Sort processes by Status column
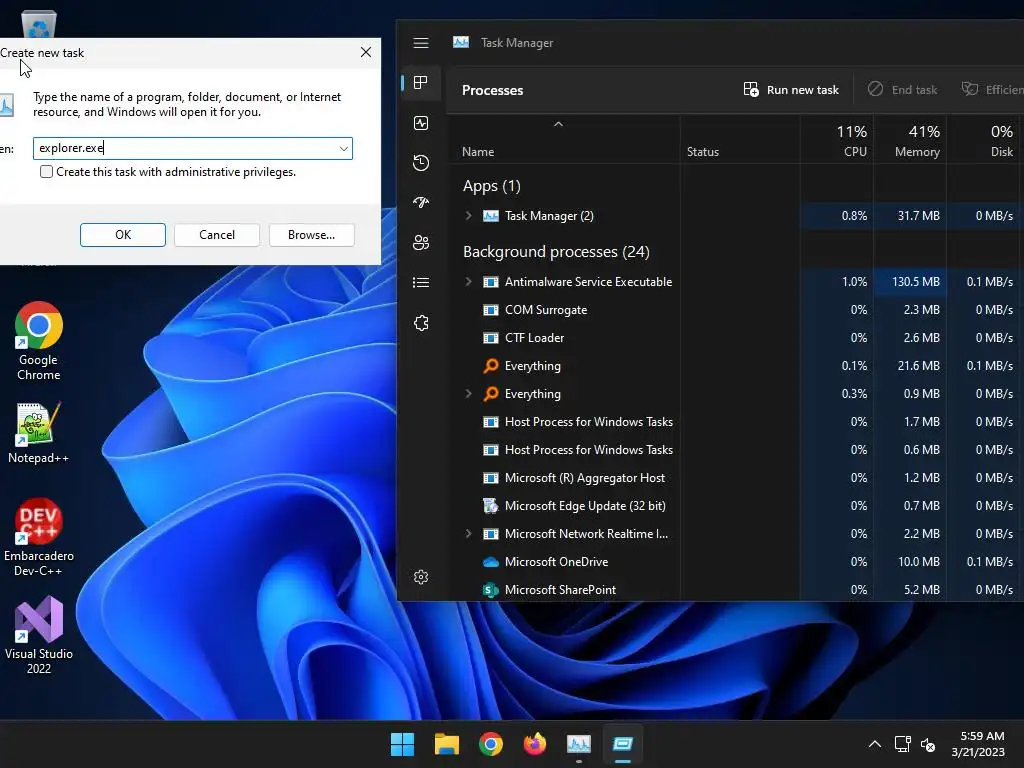Viewport: 1024px width, 768px height. point(703,152)
